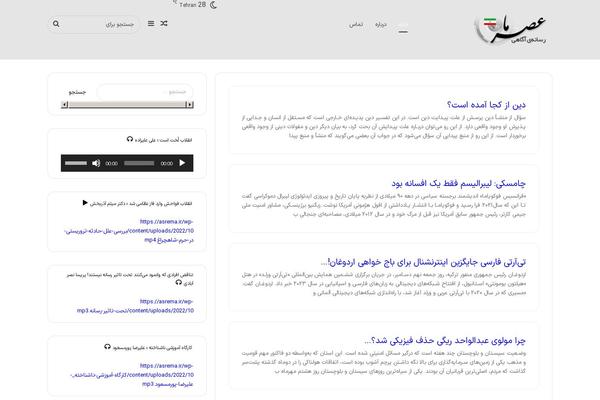
Task: Click the play triangle icon by video title
Action: tap(85, 202)
